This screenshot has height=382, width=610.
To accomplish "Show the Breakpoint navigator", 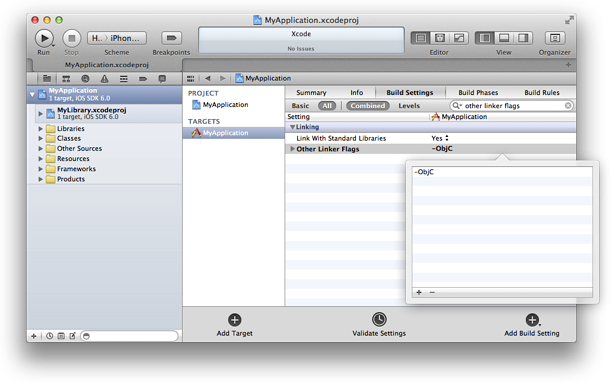I will coord(143,79).
